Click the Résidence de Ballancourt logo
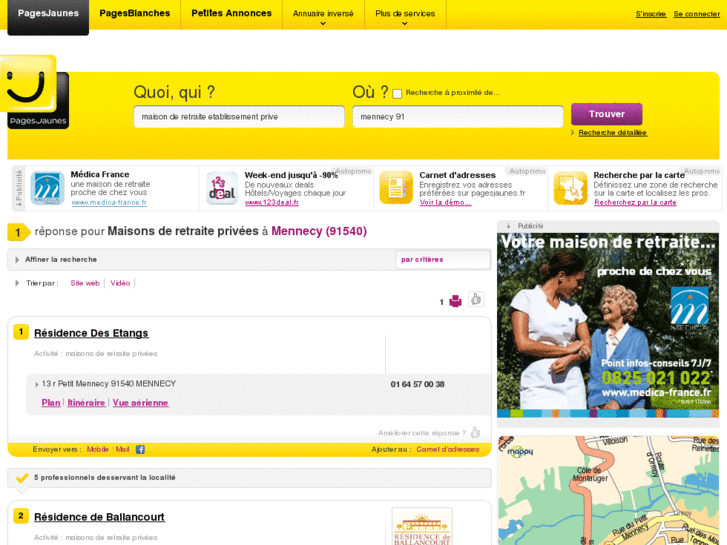Viewport: 727px width, 545px height. 422,526
